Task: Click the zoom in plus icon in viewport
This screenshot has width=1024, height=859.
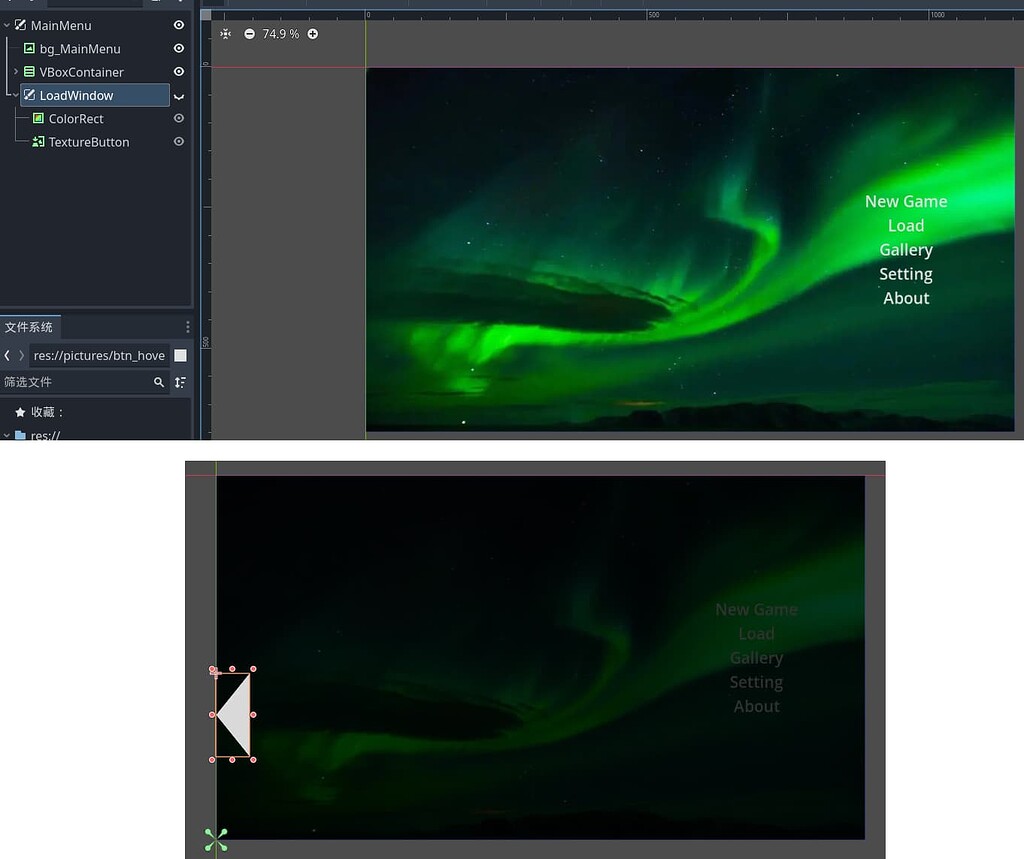Action: click(x=311, y=33)
